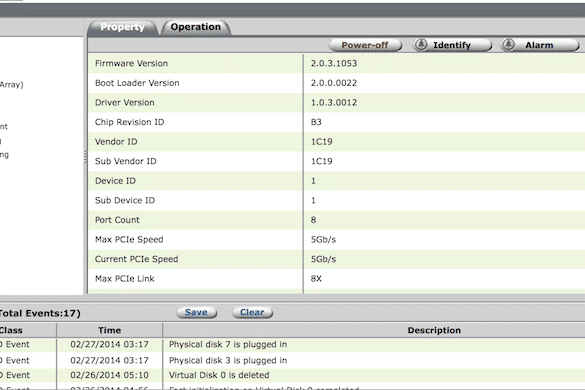Clear the event log
Screen dimensions: 585x390
coord(252,312)
